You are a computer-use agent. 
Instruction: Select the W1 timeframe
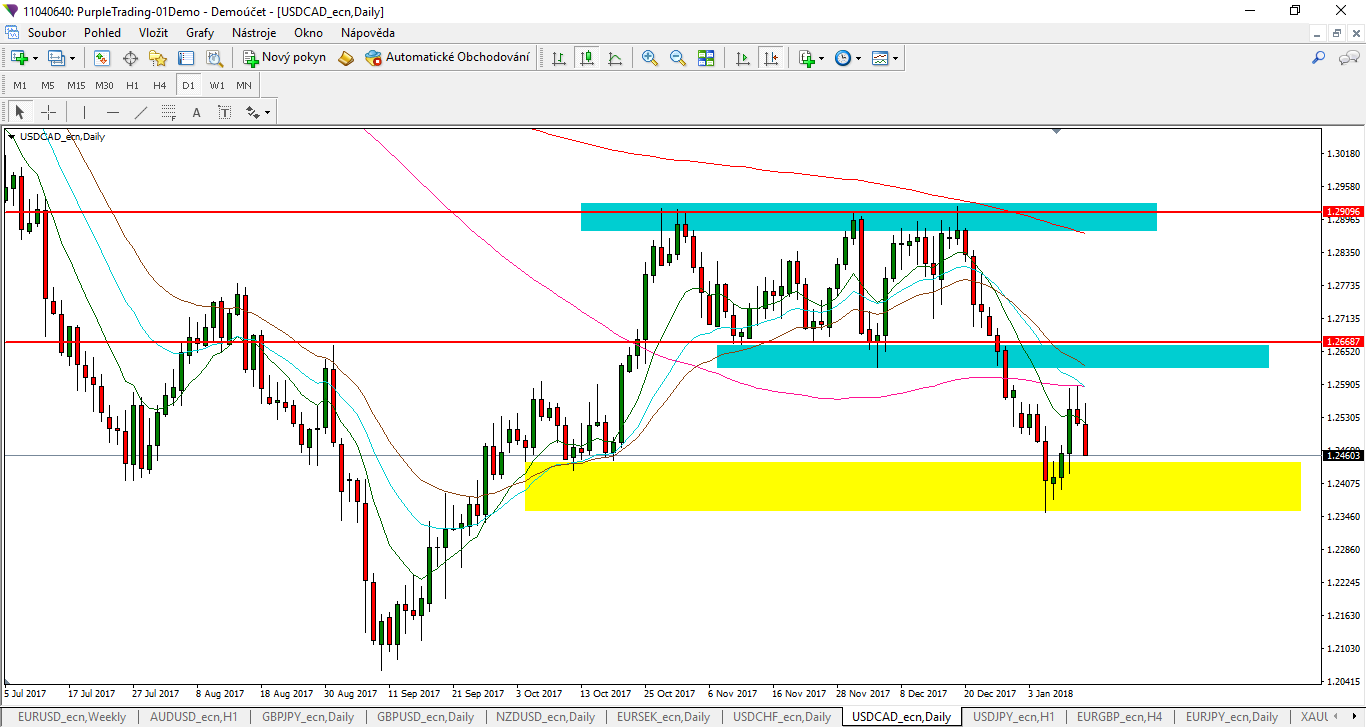[217, 85]
